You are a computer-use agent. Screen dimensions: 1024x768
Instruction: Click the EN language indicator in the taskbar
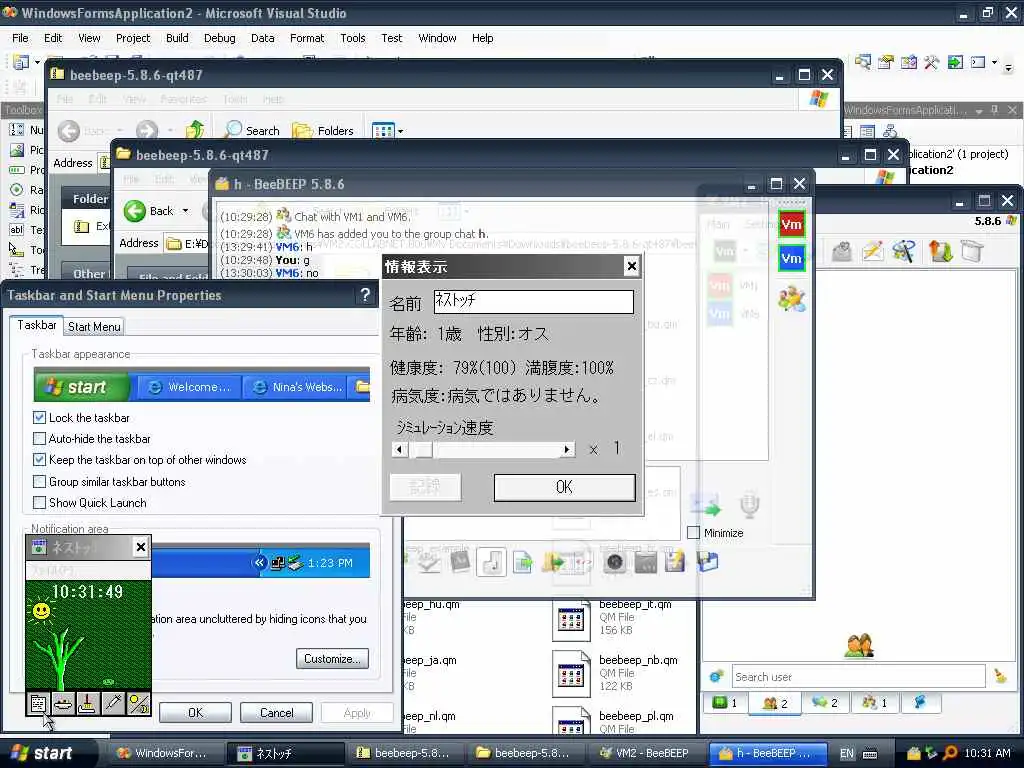tap(846, 753)
